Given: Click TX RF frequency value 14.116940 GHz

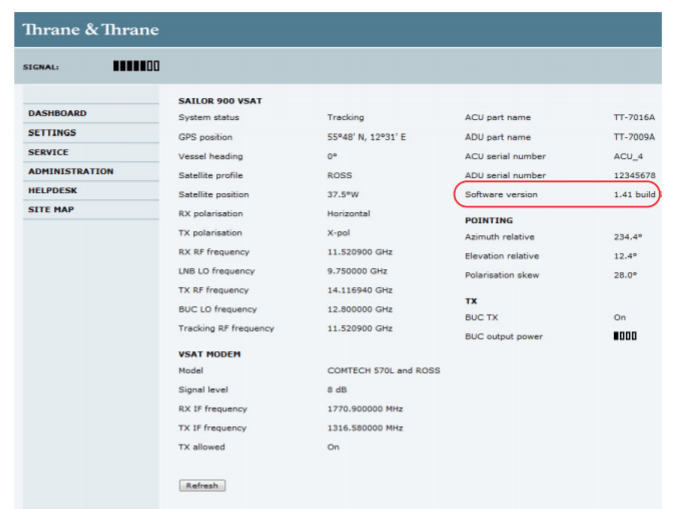Looking at the screenshot, I should tap(360, 290).
